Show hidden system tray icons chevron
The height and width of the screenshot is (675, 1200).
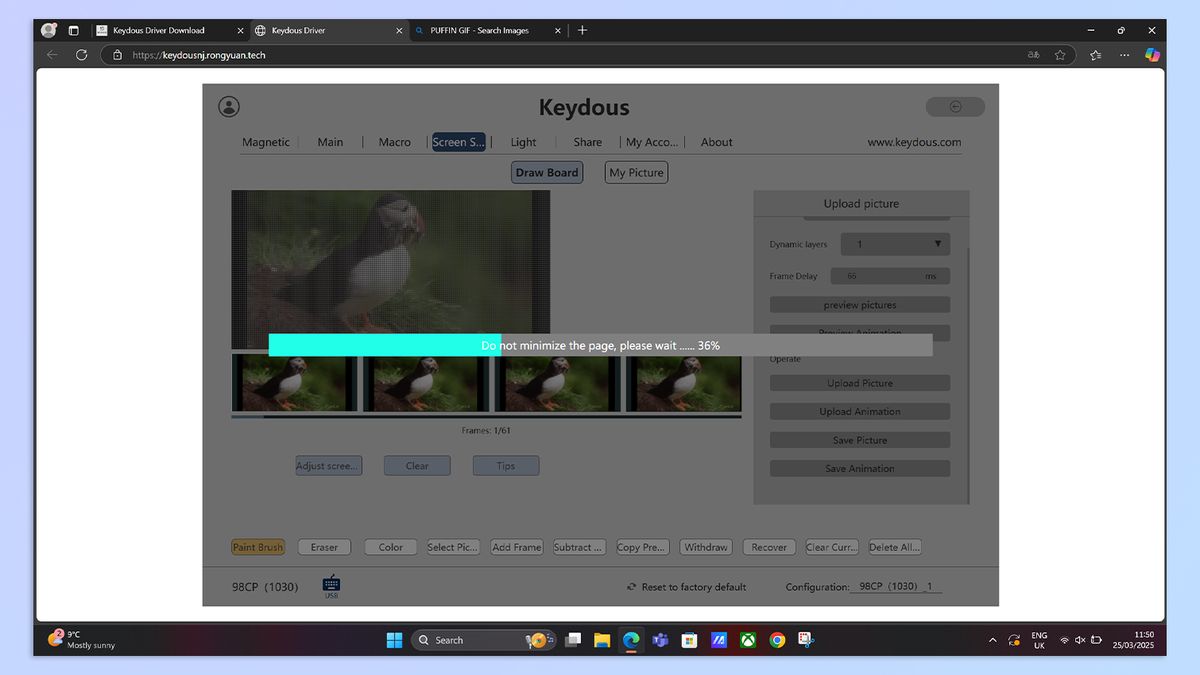(992, 640)
